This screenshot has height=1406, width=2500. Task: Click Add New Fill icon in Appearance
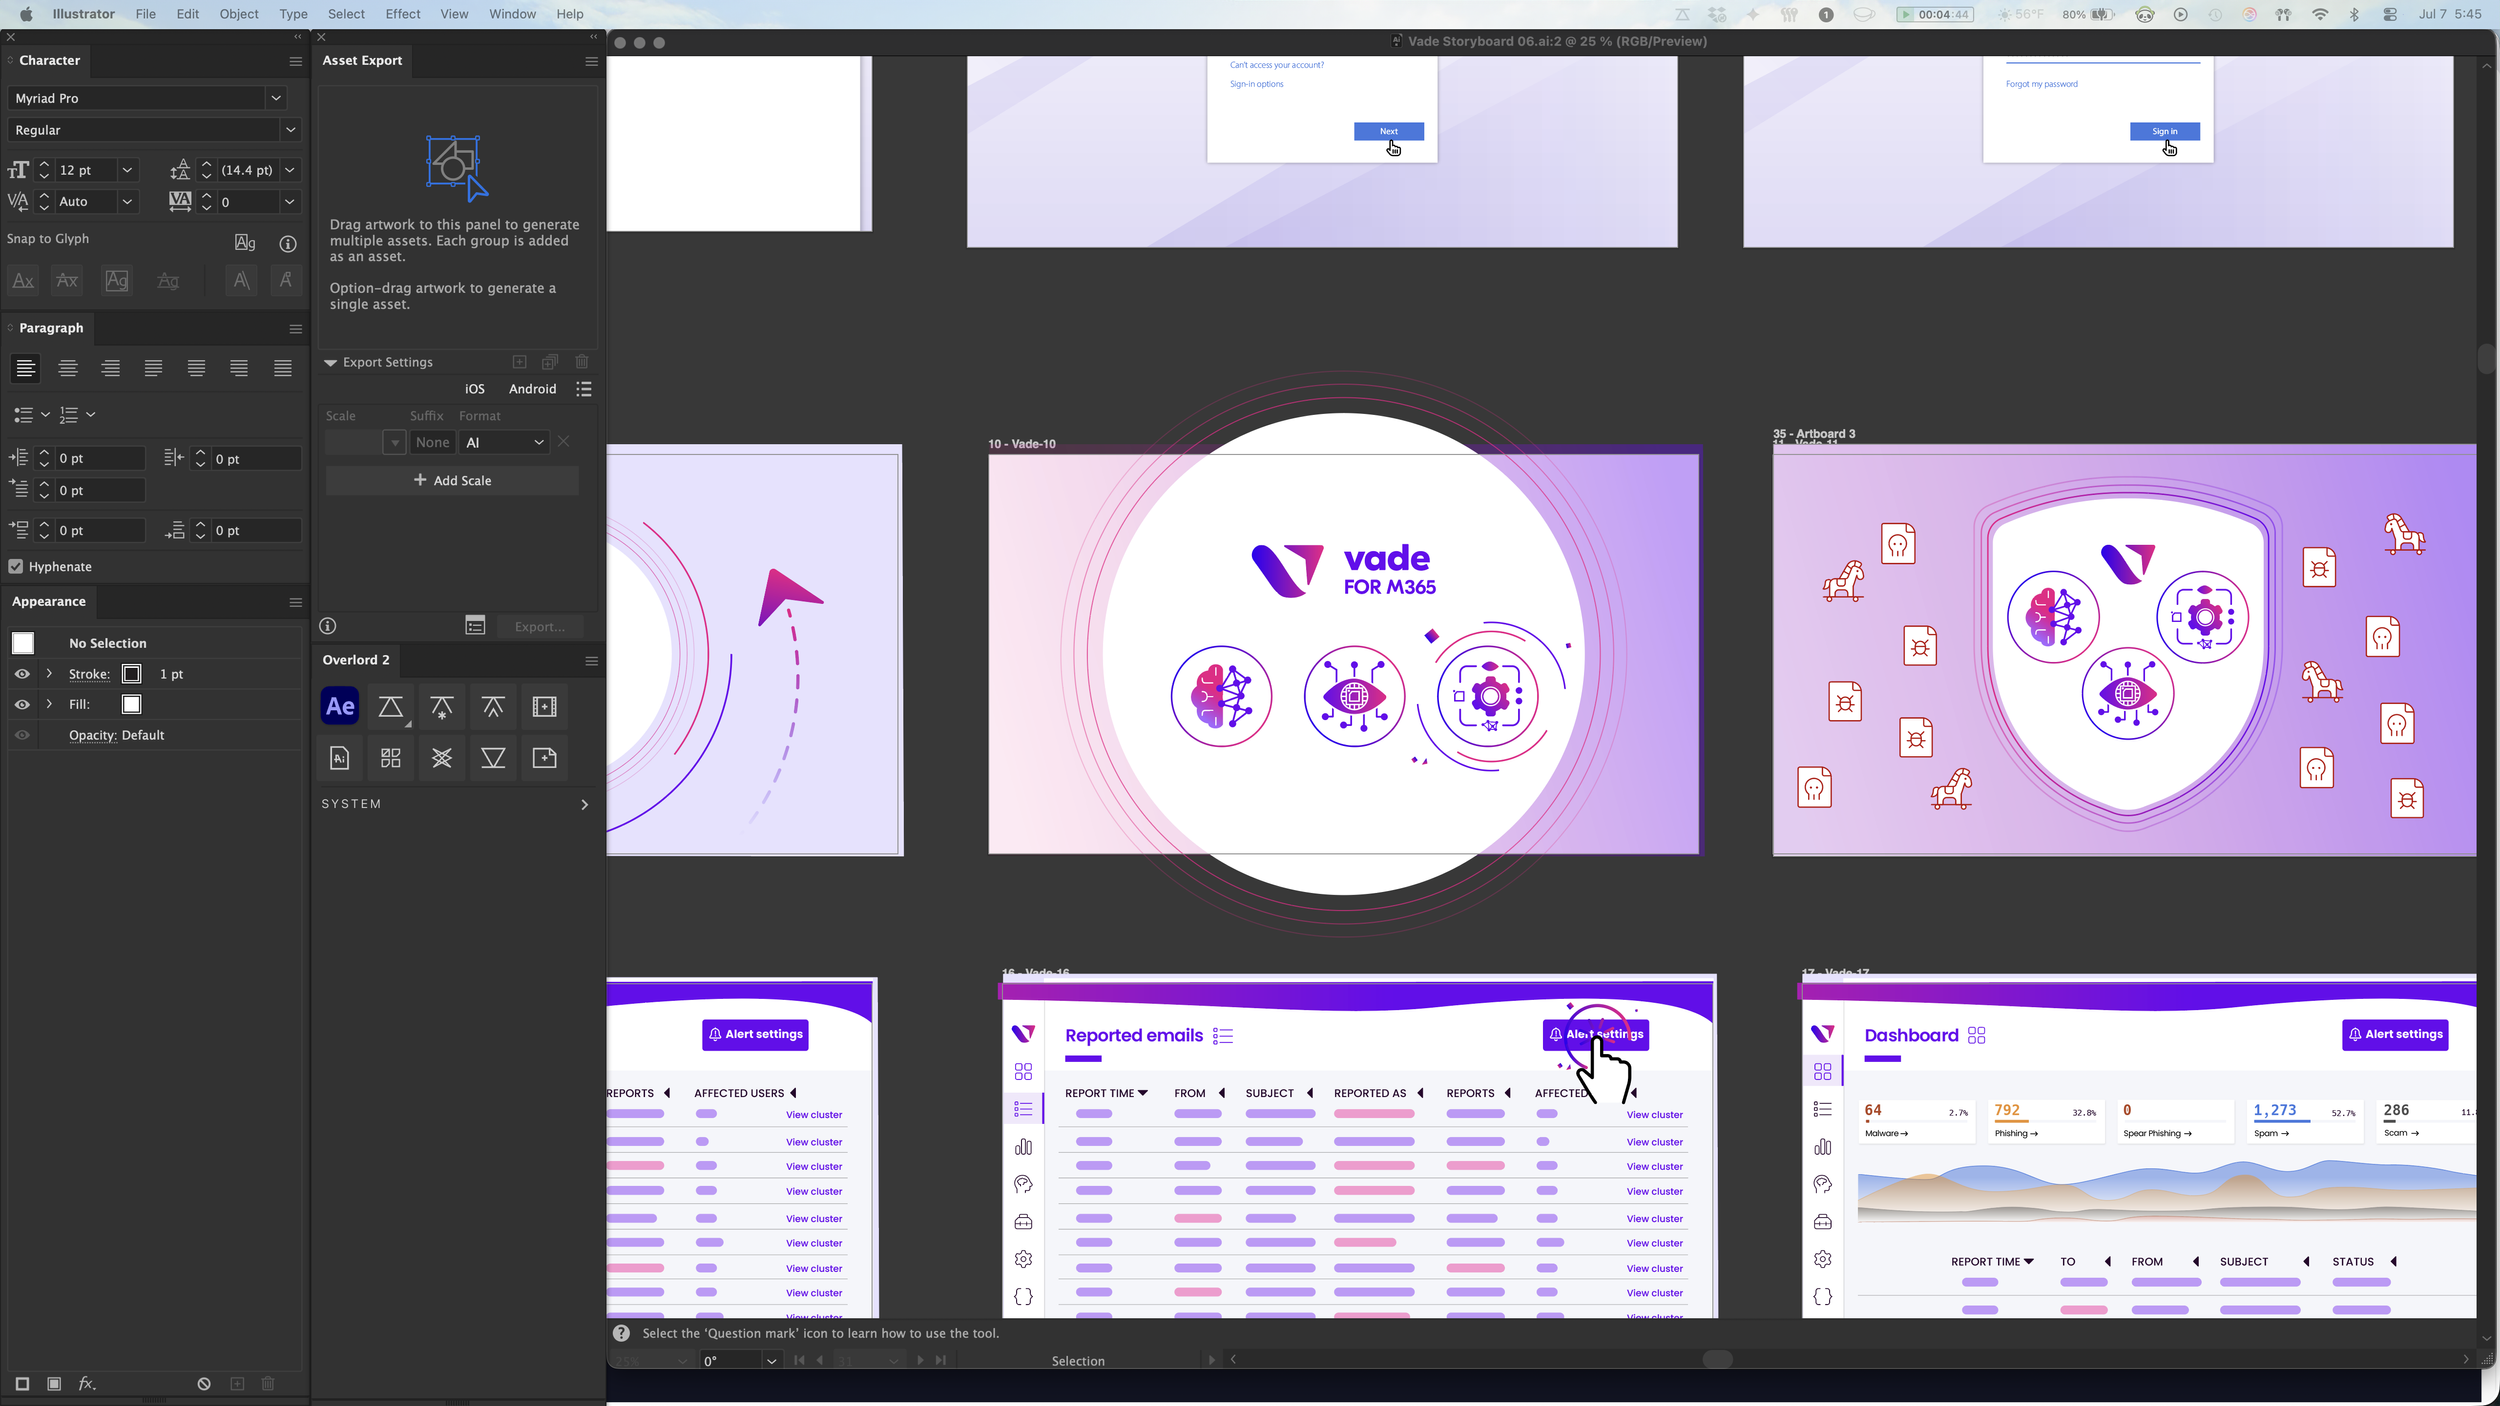[54, 1384]
